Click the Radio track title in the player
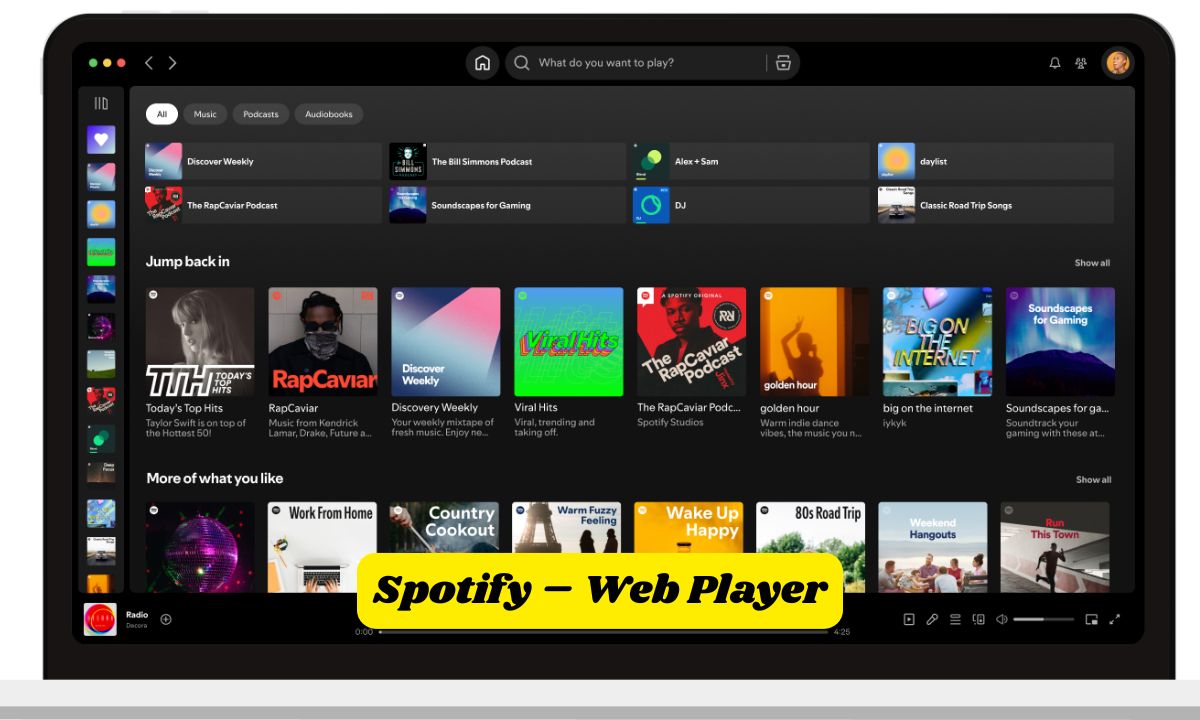This screenshot has width=1200, height=720. tap(137, 614)
